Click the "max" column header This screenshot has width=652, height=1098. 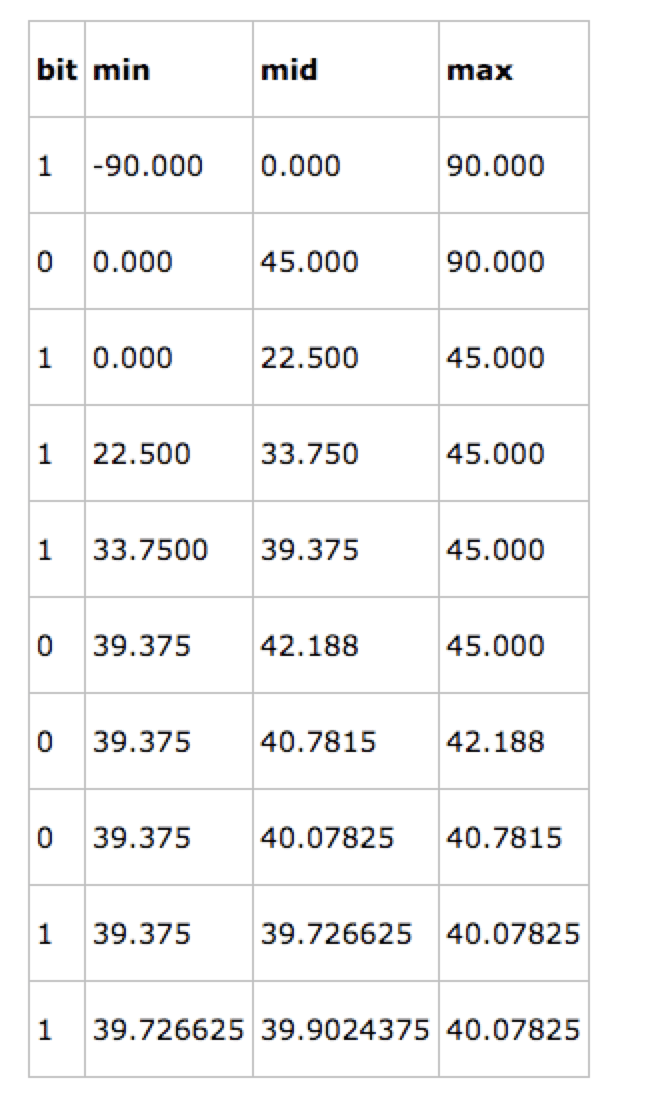pyautogui.click(x=479, y=71)
